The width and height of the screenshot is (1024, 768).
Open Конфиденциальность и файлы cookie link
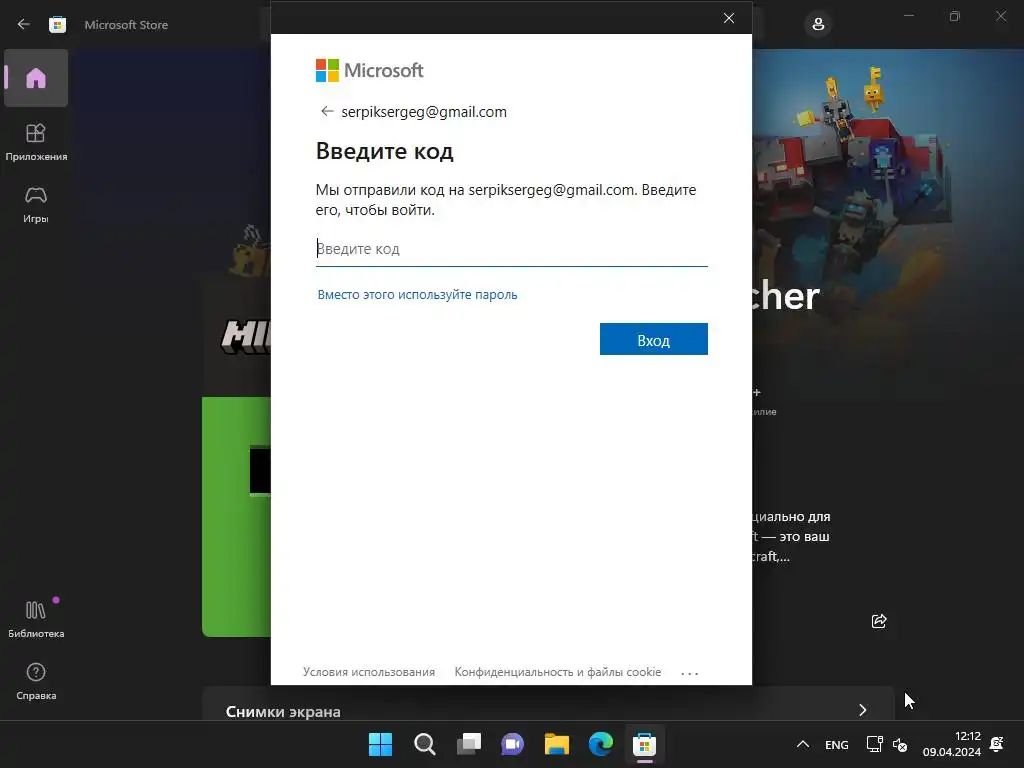point(558,672)
